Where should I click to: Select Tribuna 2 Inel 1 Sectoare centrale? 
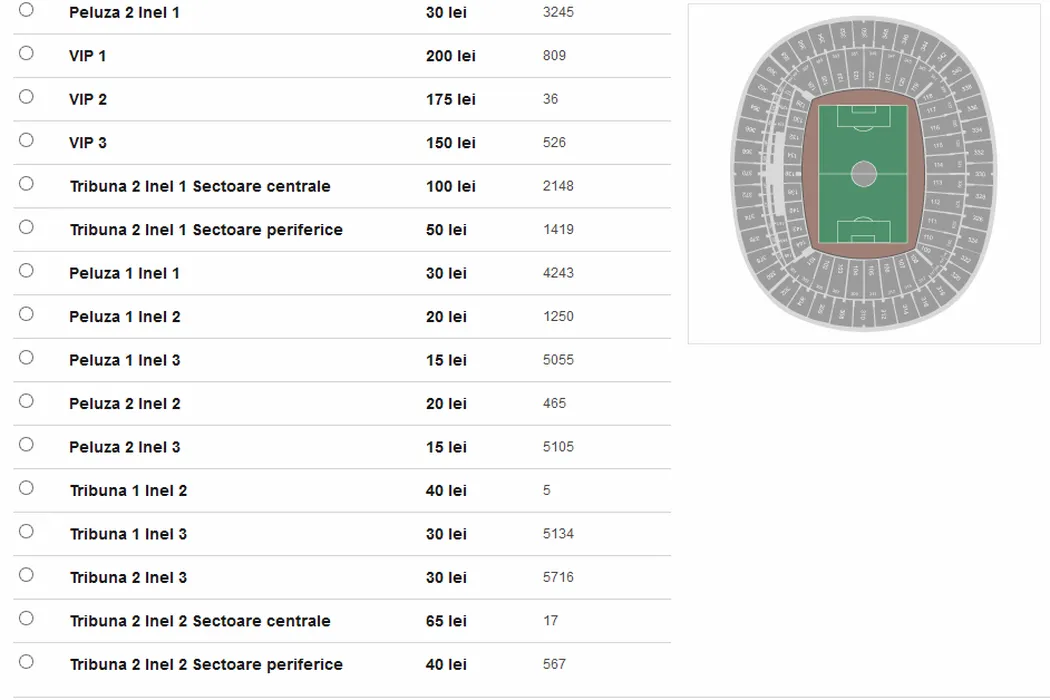(26, 184)
